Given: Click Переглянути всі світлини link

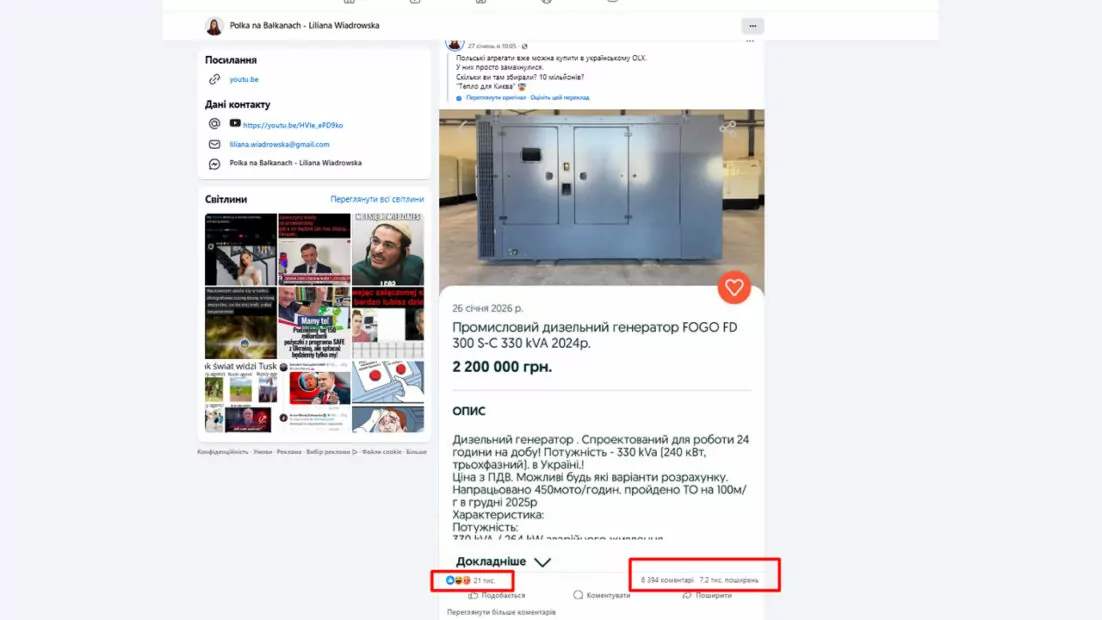Looking at the screenshot, I should click(377, 200).
